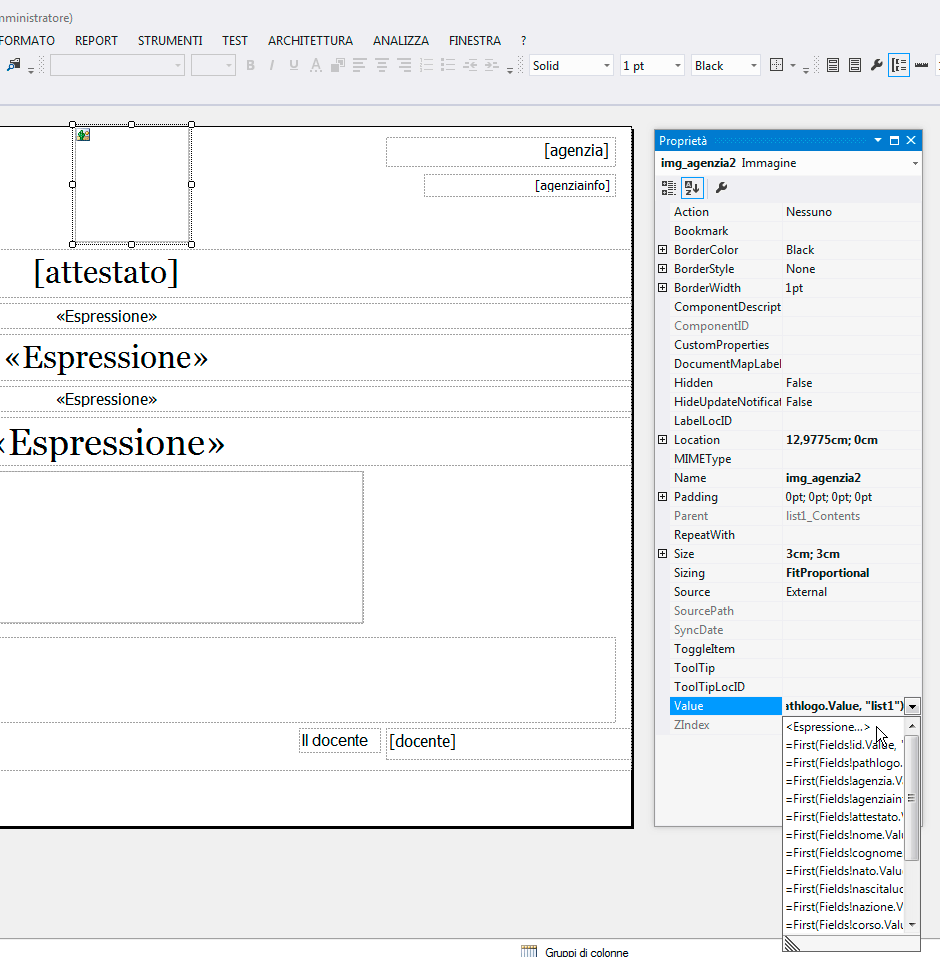The width and height of the screenshot is (940, 966).
Task: Switch properties to categorized view
Action: click(x=668, y=188)
